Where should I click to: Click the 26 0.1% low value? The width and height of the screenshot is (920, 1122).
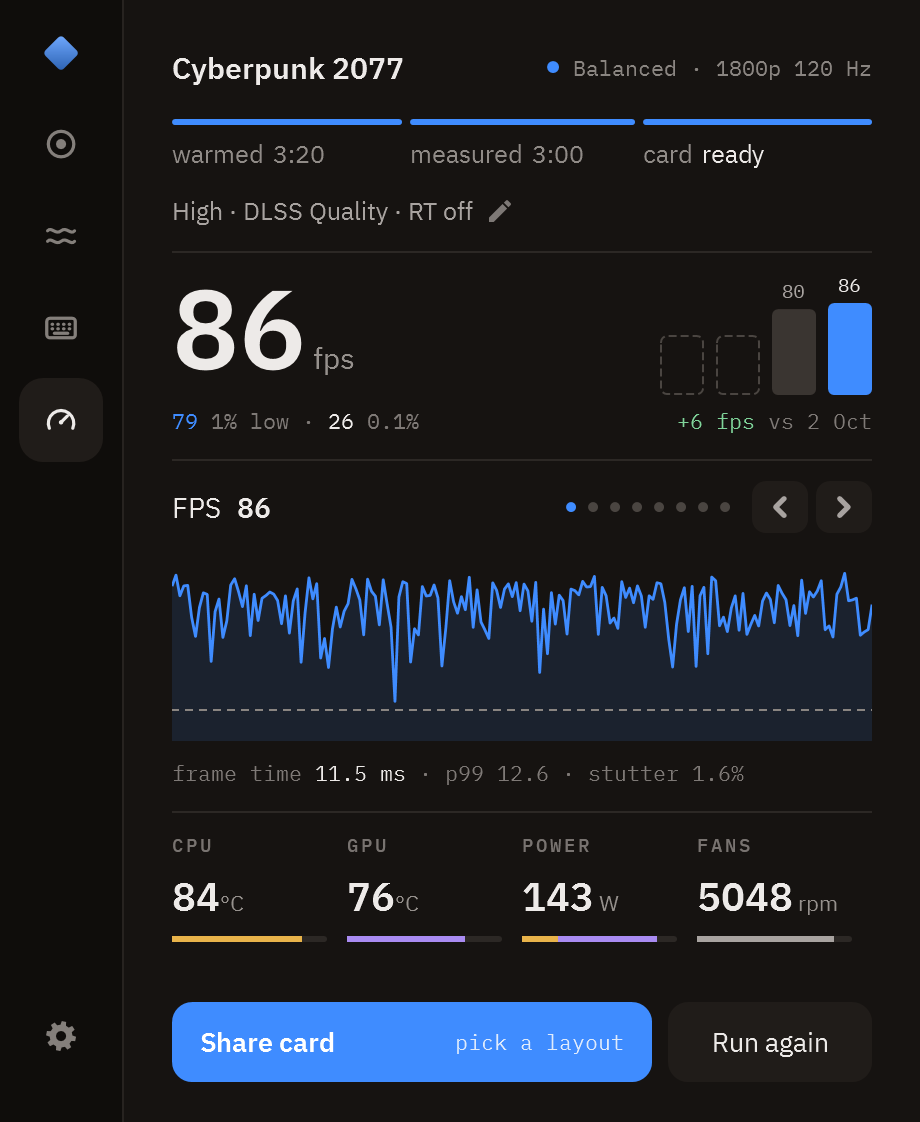tap(373, 421)
